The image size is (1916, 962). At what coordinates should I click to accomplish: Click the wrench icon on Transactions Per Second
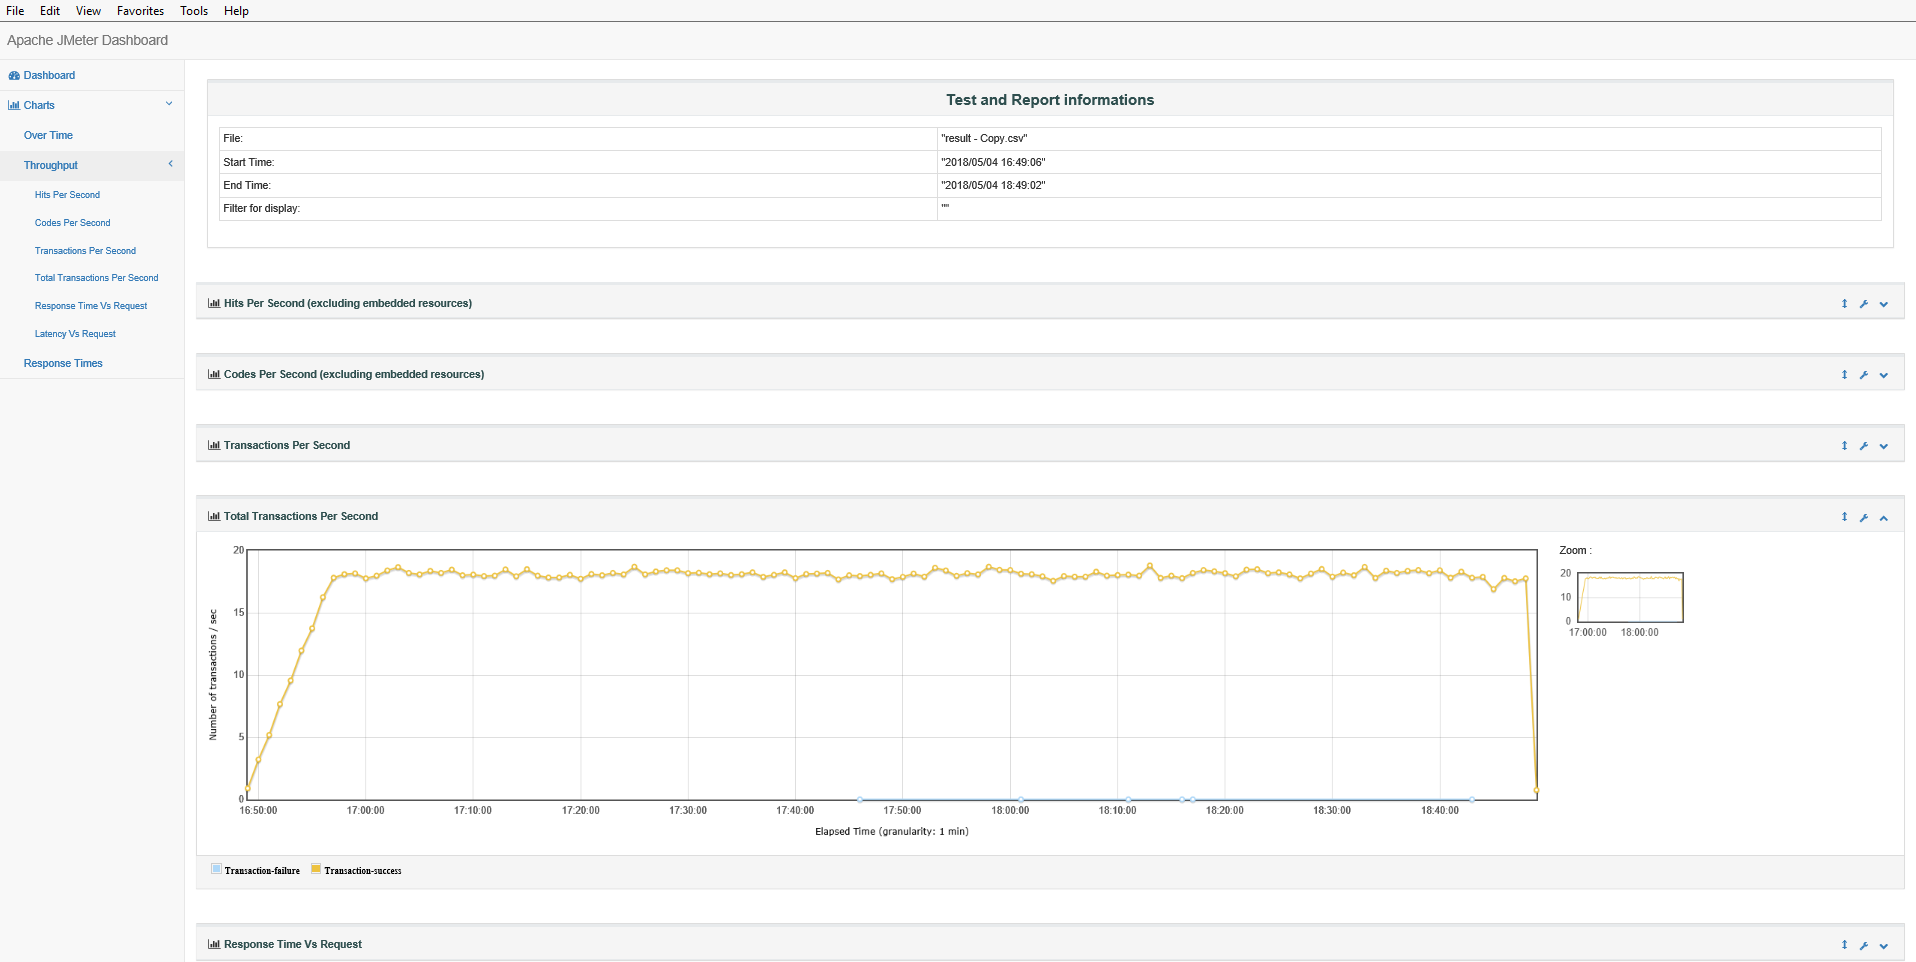tap(1863, 446)
